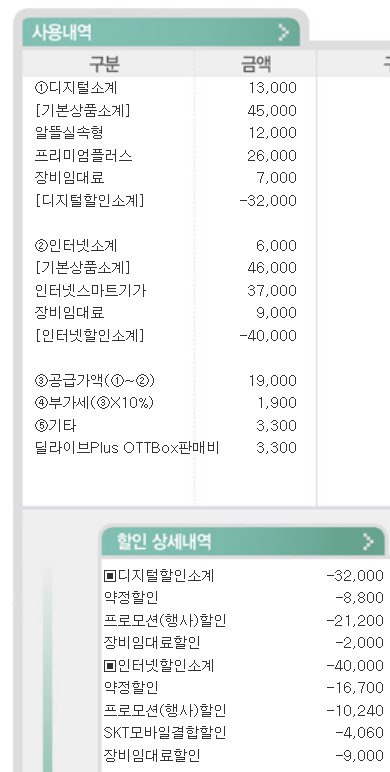390x772 pixels.
Task: Click the ①디지털소계 row label
Action: point(76,88)
